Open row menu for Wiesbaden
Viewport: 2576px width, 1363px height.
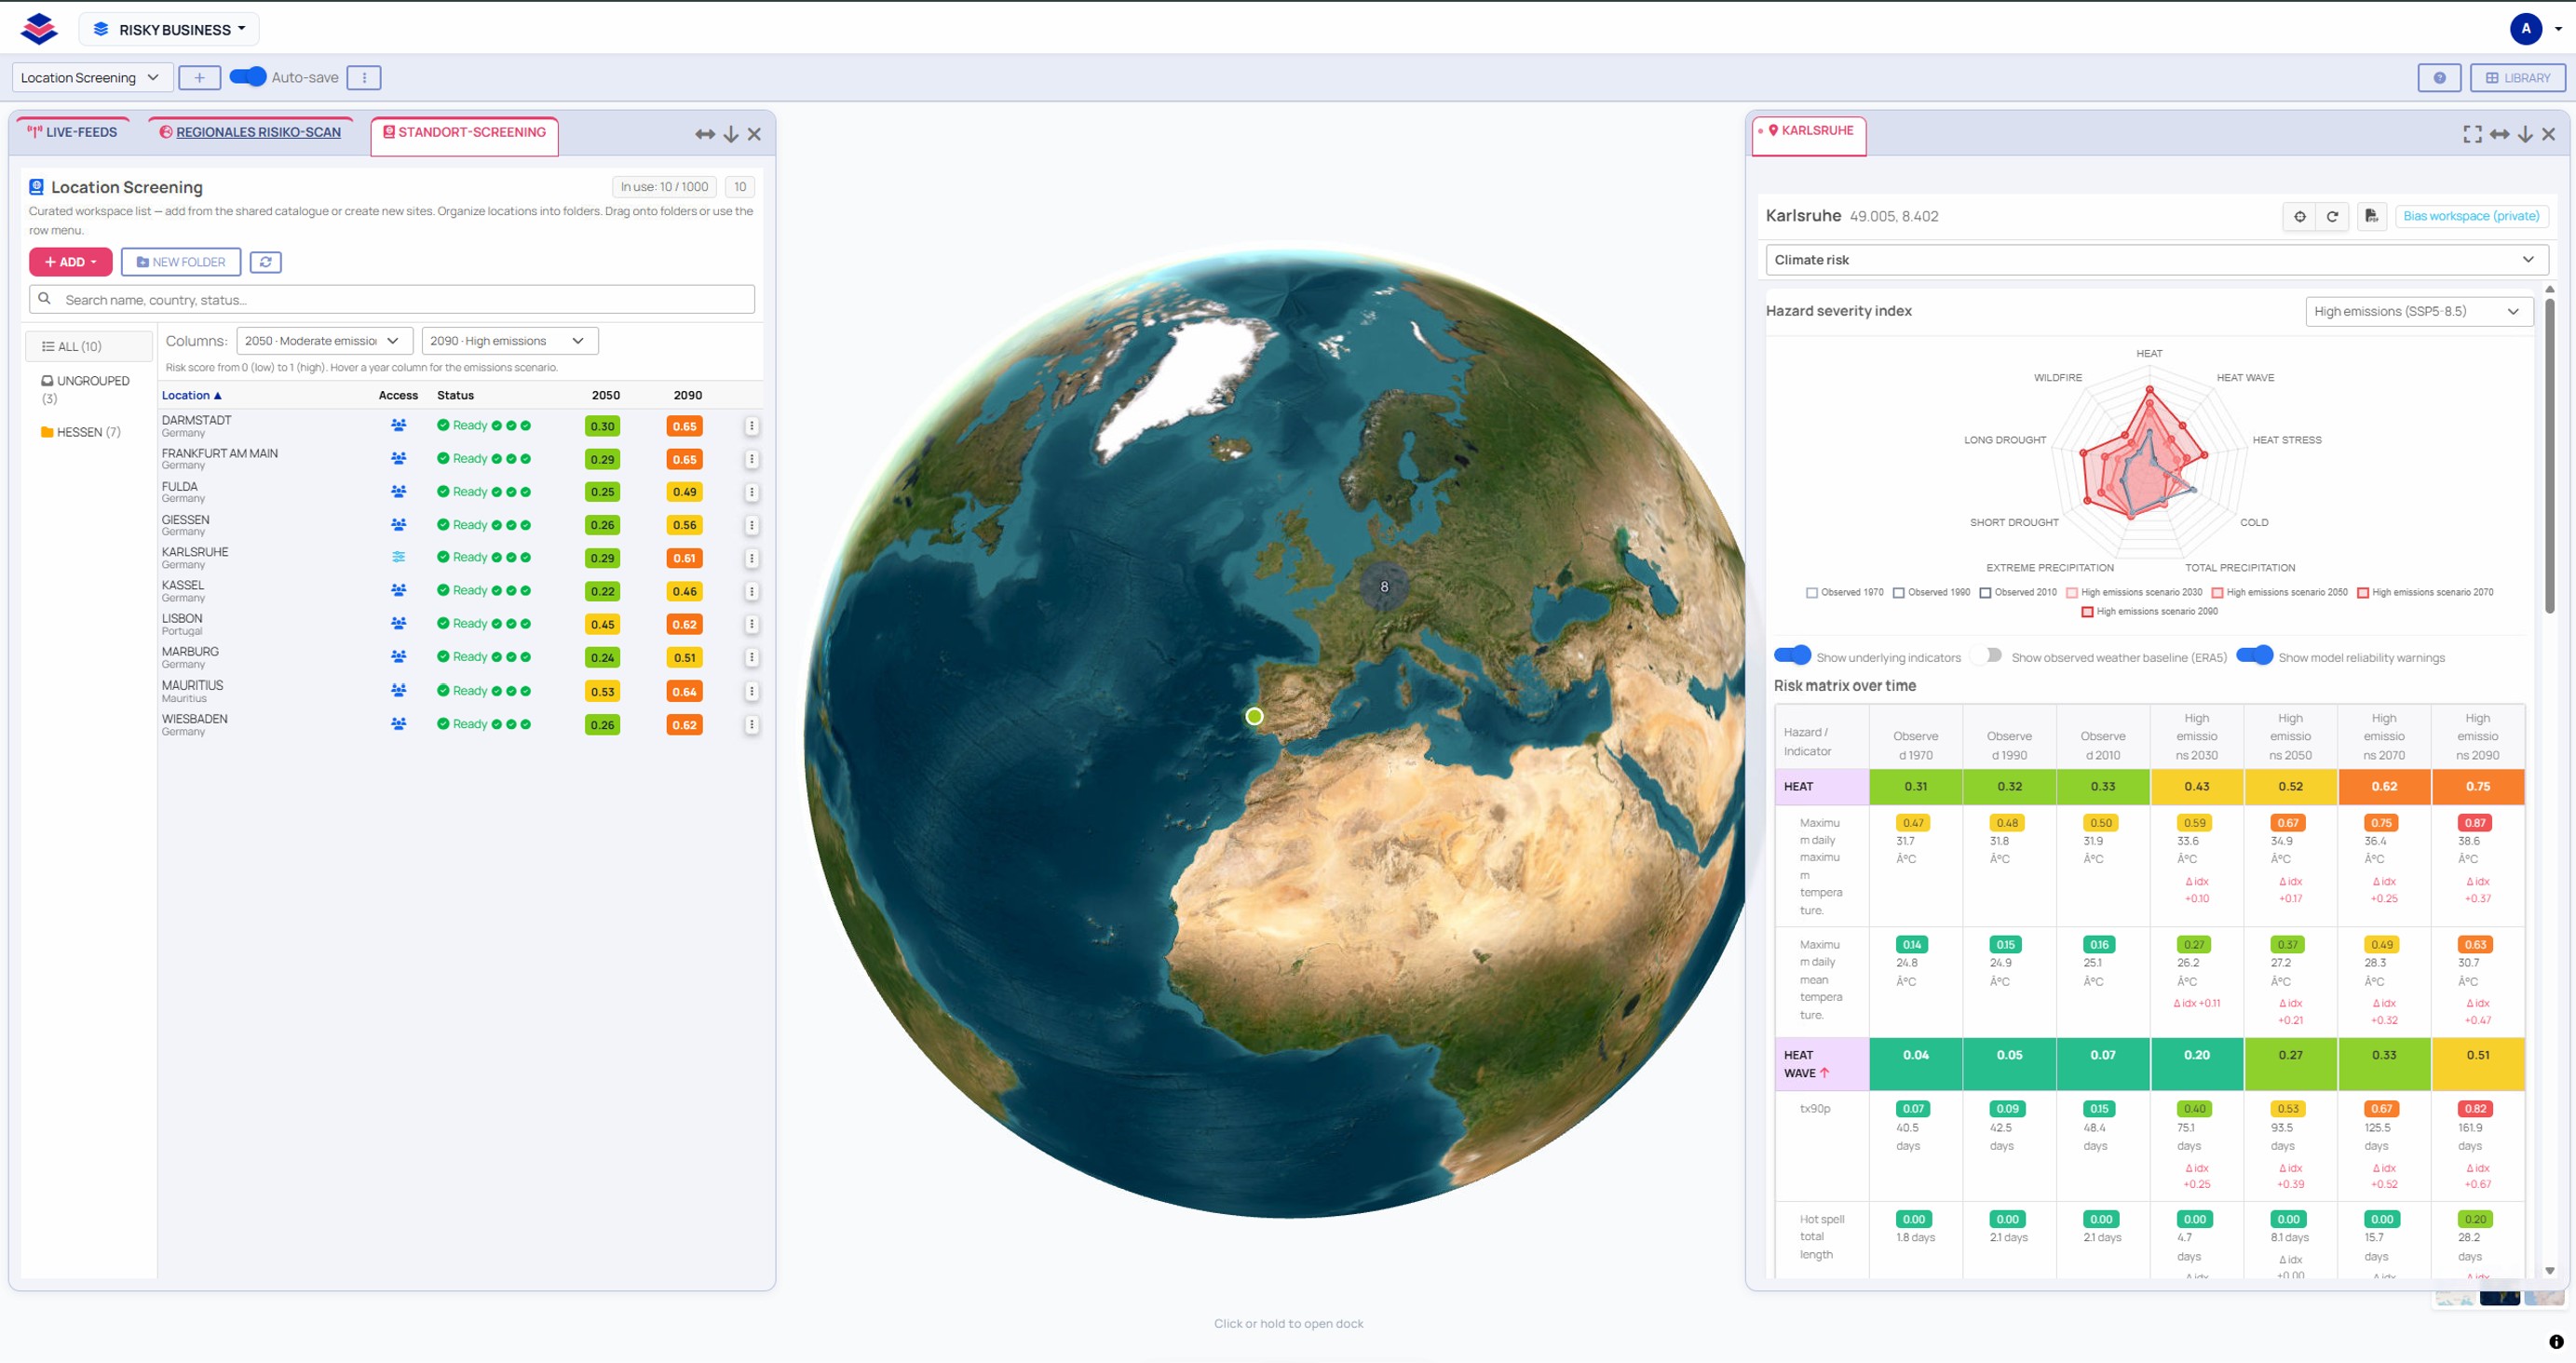(x=751, y=725)
